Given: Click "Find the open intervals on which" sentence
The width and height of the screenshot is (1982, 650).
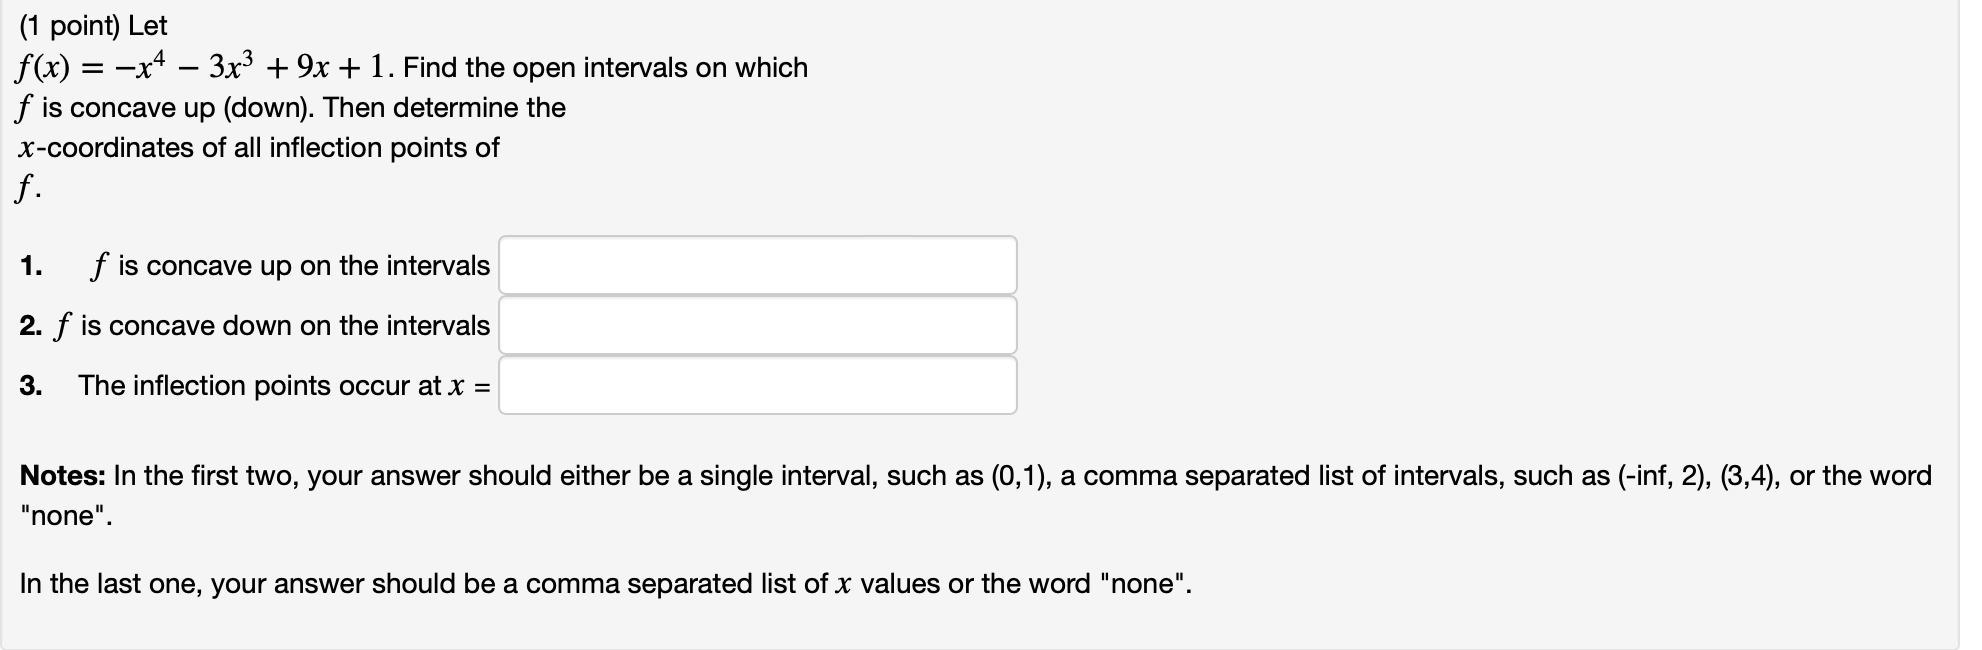Looking at the screenshot, I should [606, 68].
